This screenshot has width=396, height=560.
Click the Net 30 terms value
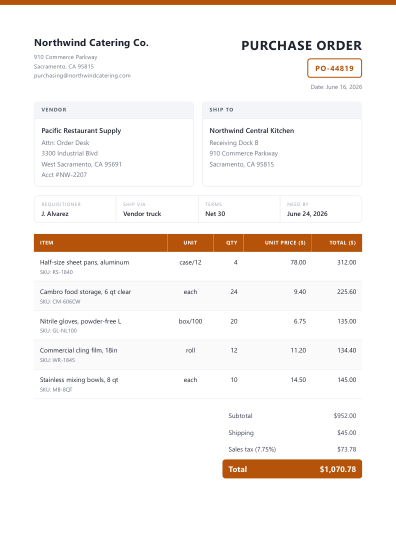point(215,214)
